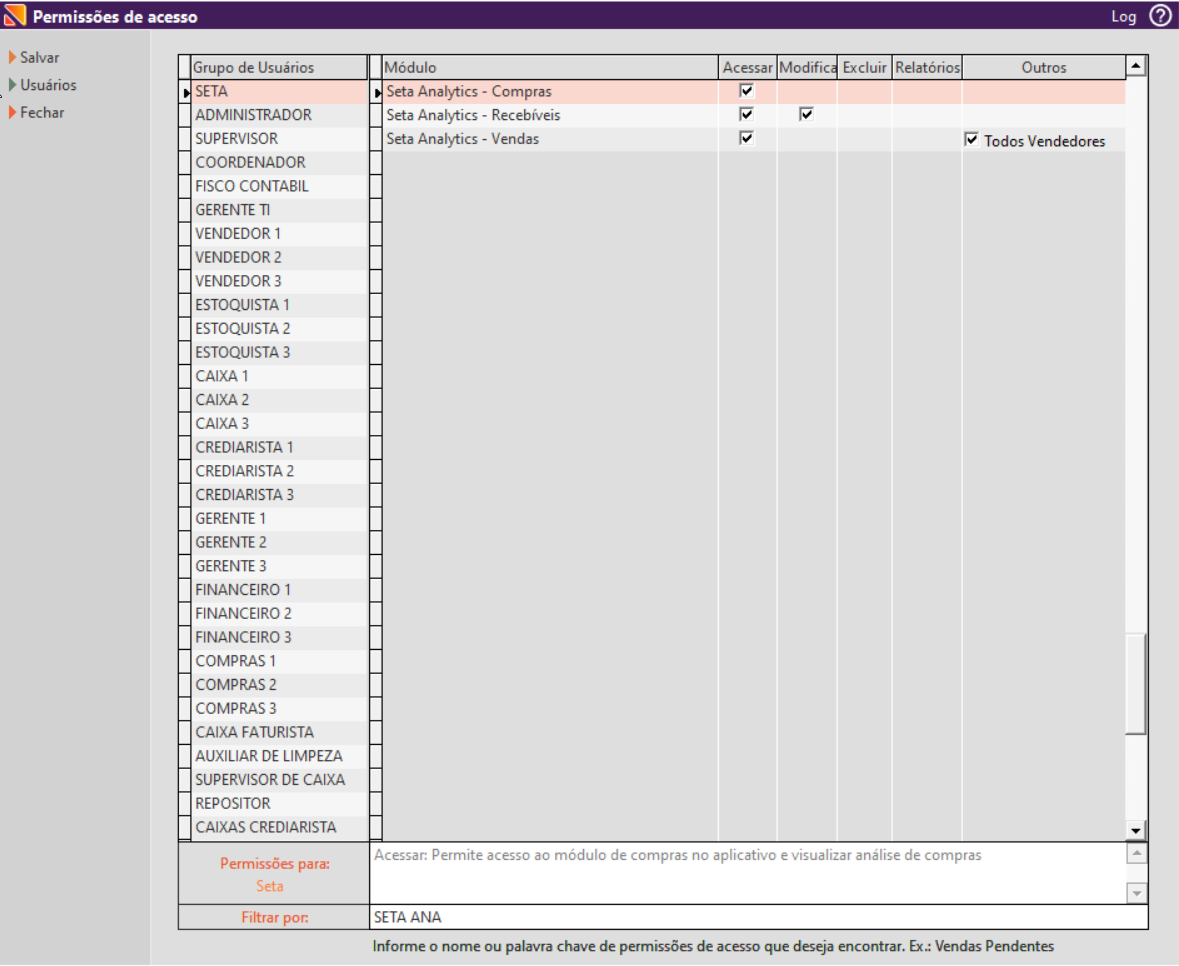The image size is (1179, 966).
Task: Click the Modificar column header
Action: (807, 68)
